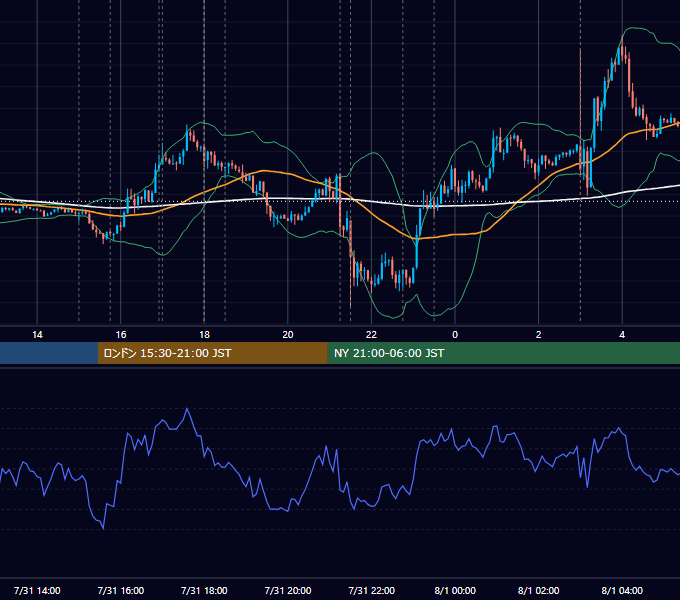The width and height of the screenshot is (680, 600).
Task: Click the 7/31 22:00 time label
Action: [372, 590]
